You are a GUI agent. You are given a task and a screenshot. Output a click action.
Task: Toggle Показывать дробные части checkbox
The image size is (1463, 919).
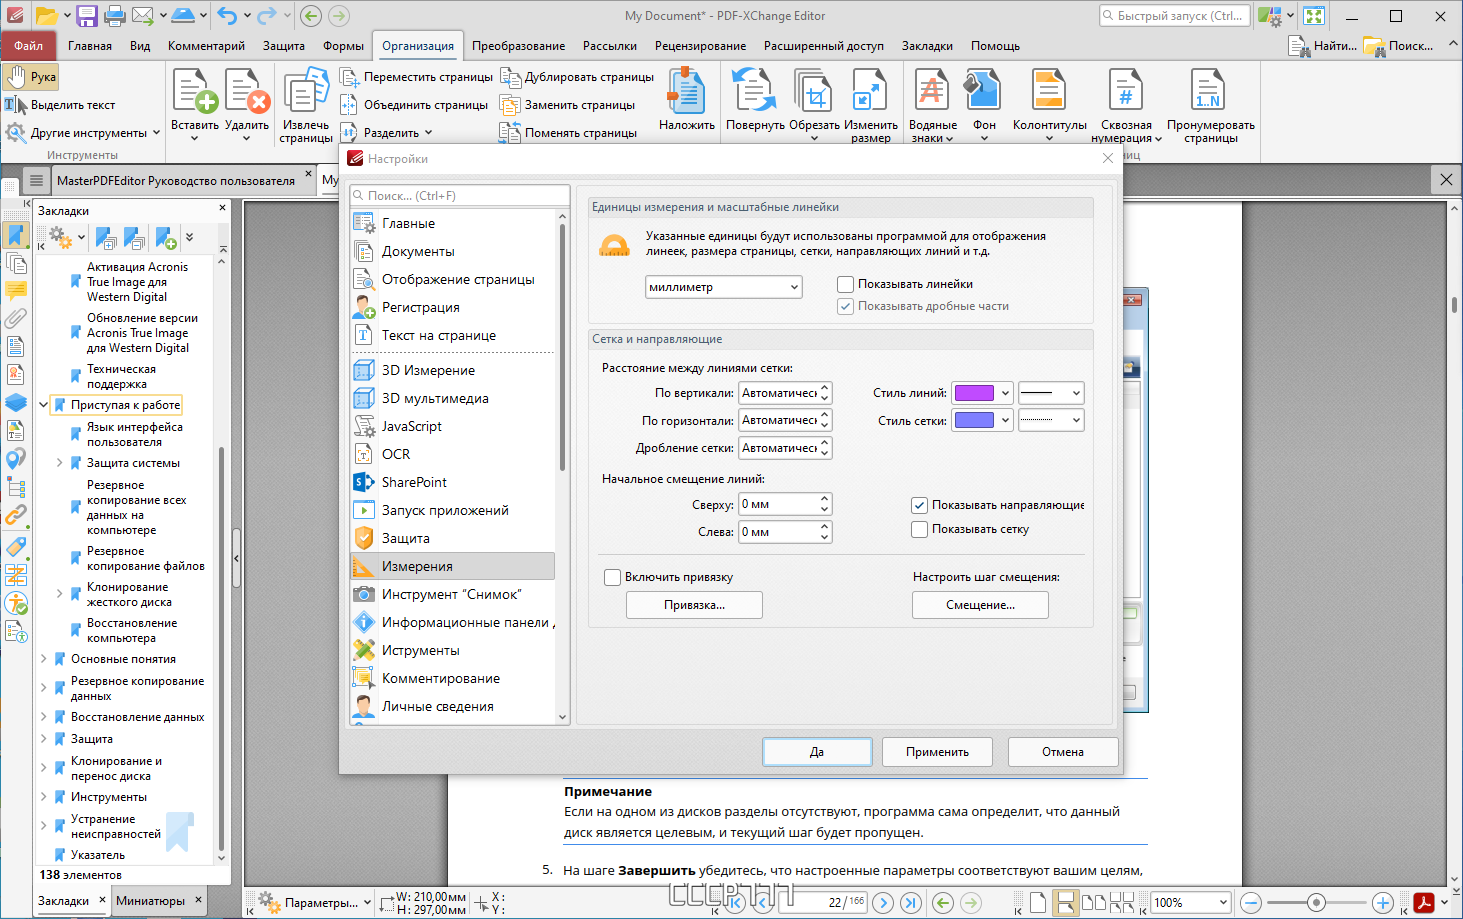[845, 306]
